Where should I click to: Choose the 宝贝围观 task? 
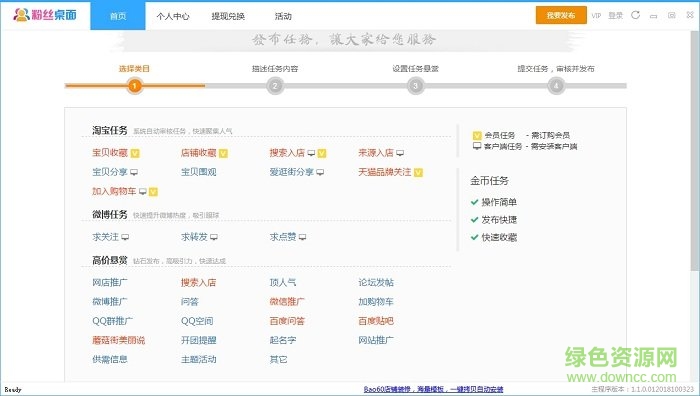[x=199, y=172]
